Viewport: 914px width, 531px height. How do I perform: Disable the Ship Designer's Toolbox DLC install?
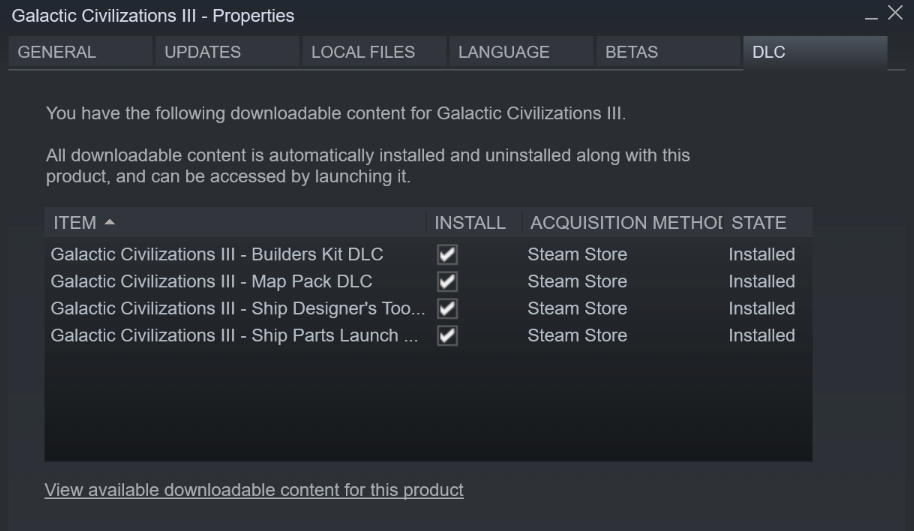(447, 309)
